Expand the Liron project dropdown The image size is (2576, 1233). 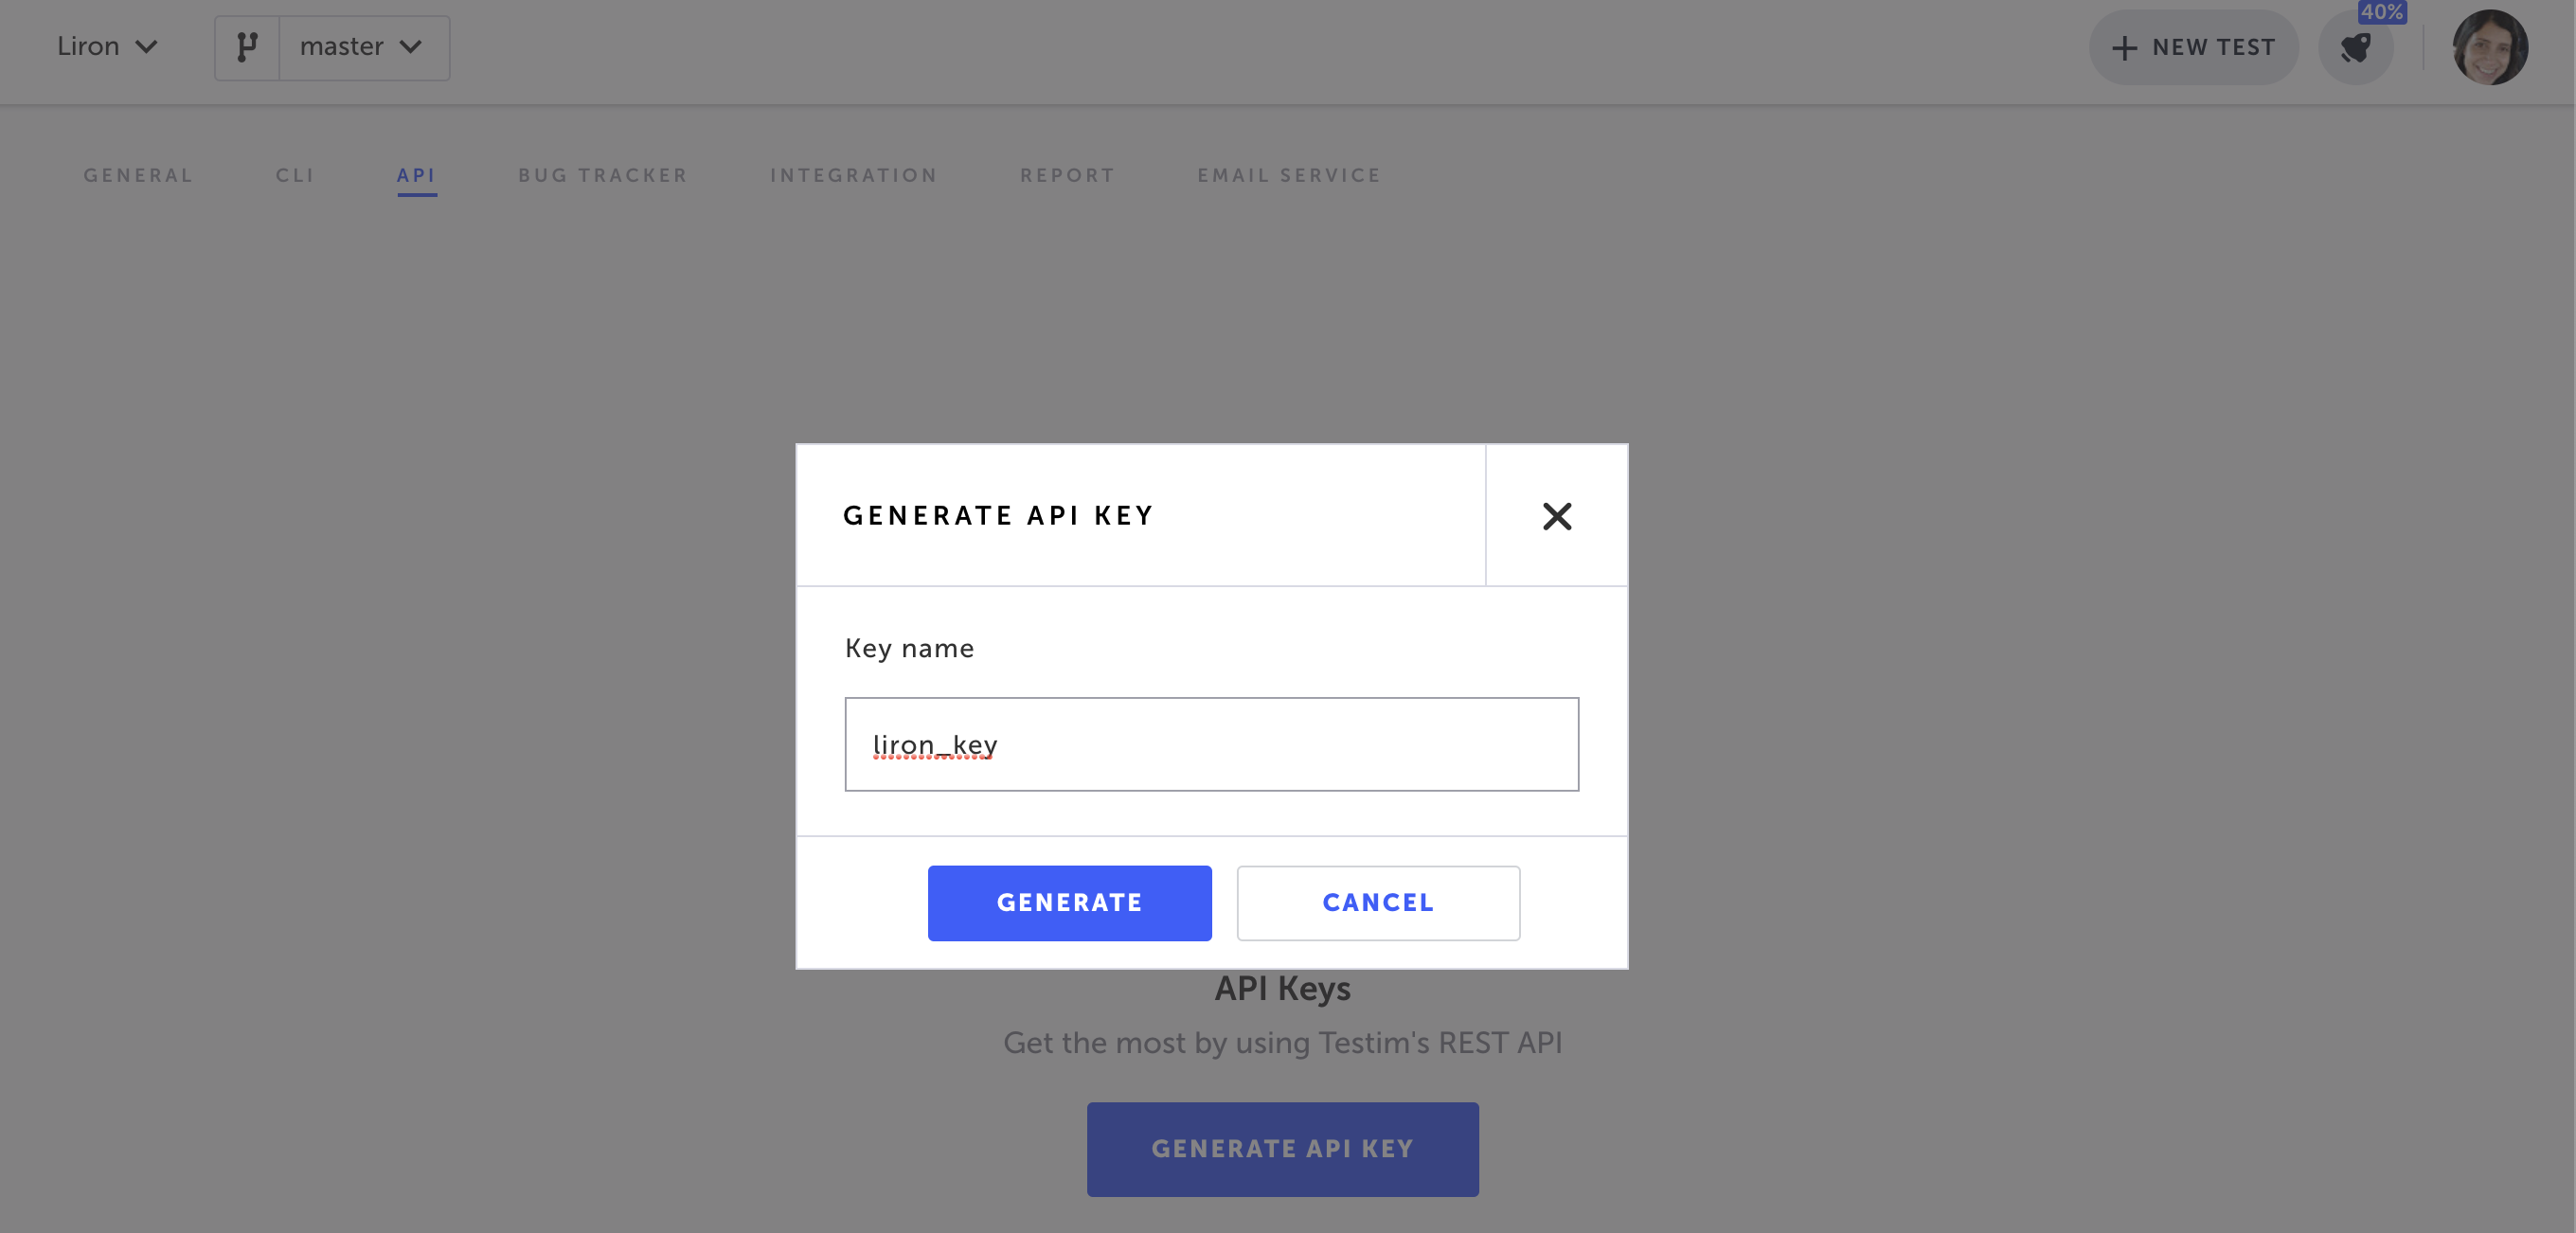(107, 47)
